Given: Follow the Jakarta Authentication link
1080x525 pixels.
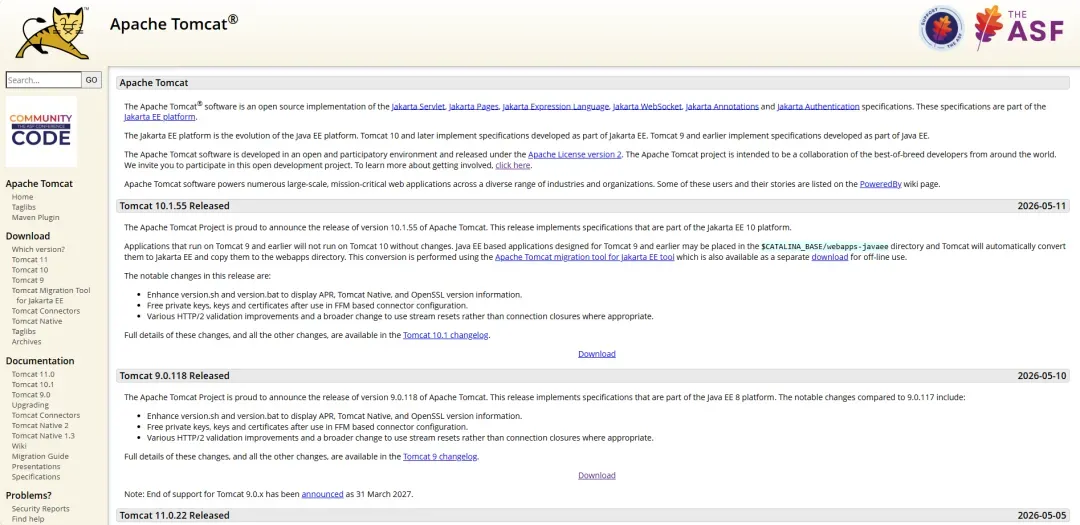Looking at the screenshot, I should 818,107.
